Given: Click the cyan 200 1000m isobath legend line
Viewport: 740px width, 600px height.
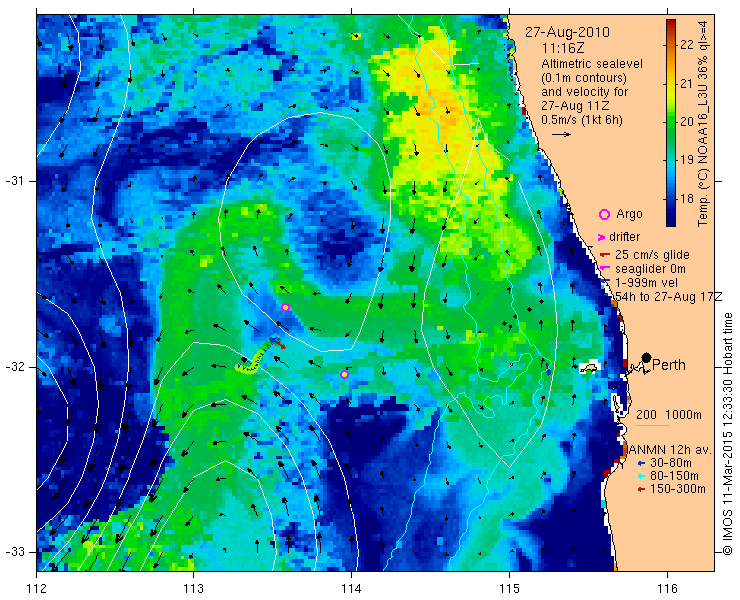Looking at the screenshot, I should [653, 425].
